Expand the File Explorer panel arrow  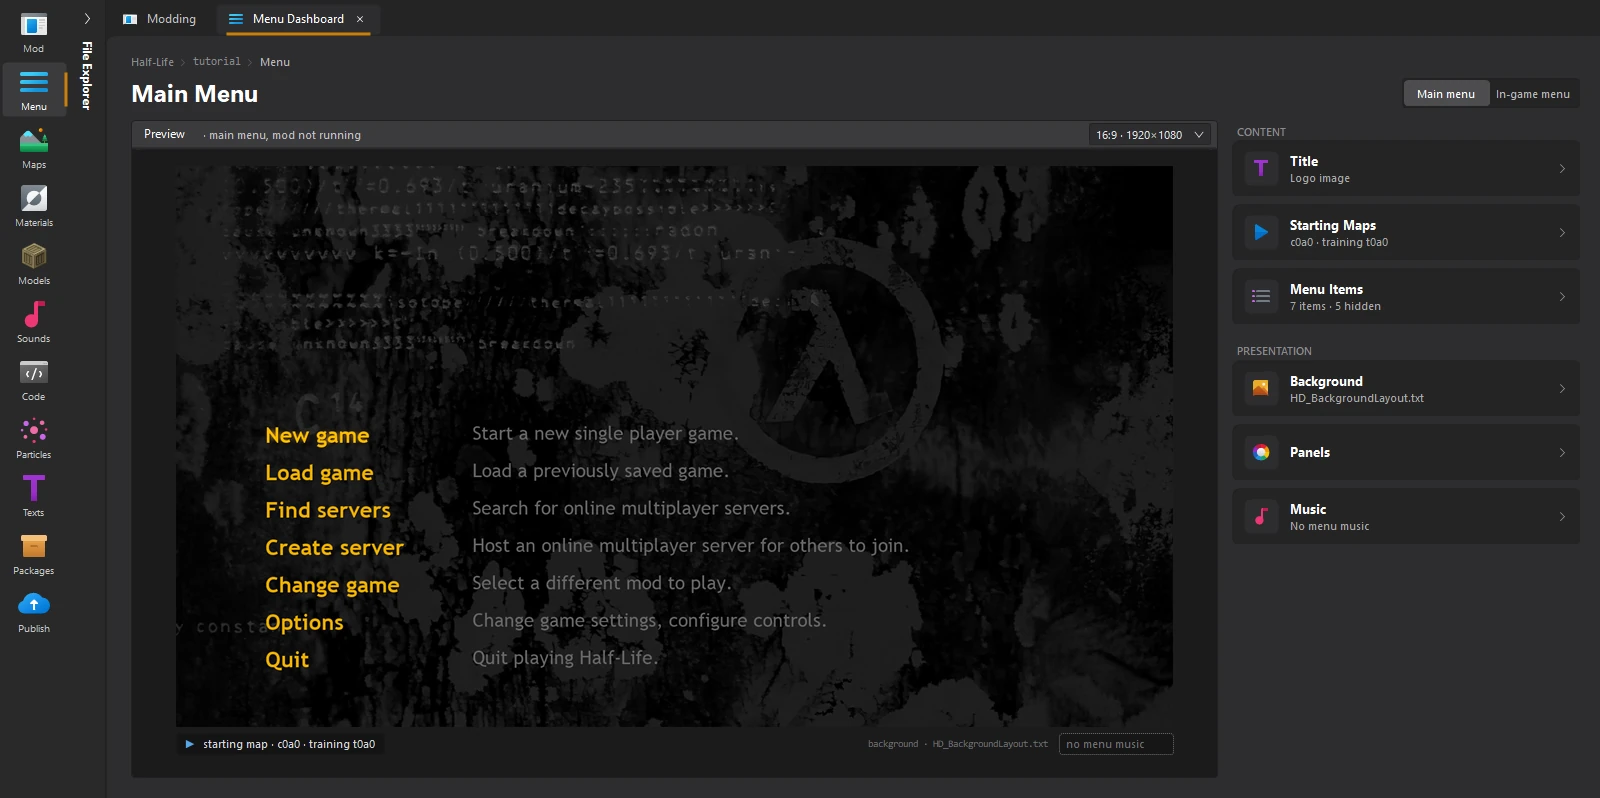point(87,18)
